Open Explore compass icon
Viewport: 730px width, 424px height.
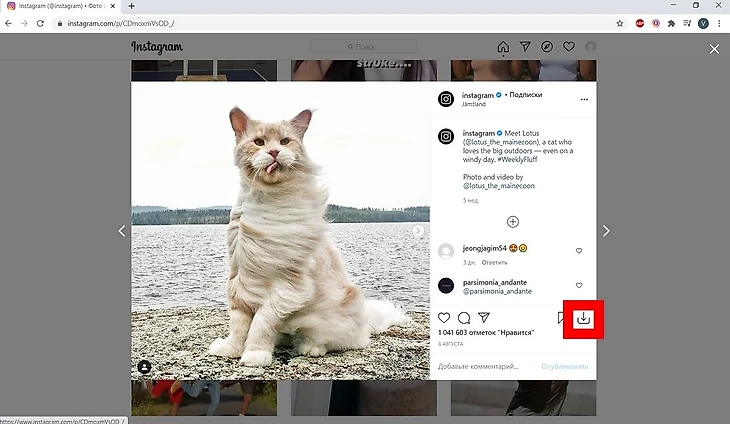click(x=547, y=47)
